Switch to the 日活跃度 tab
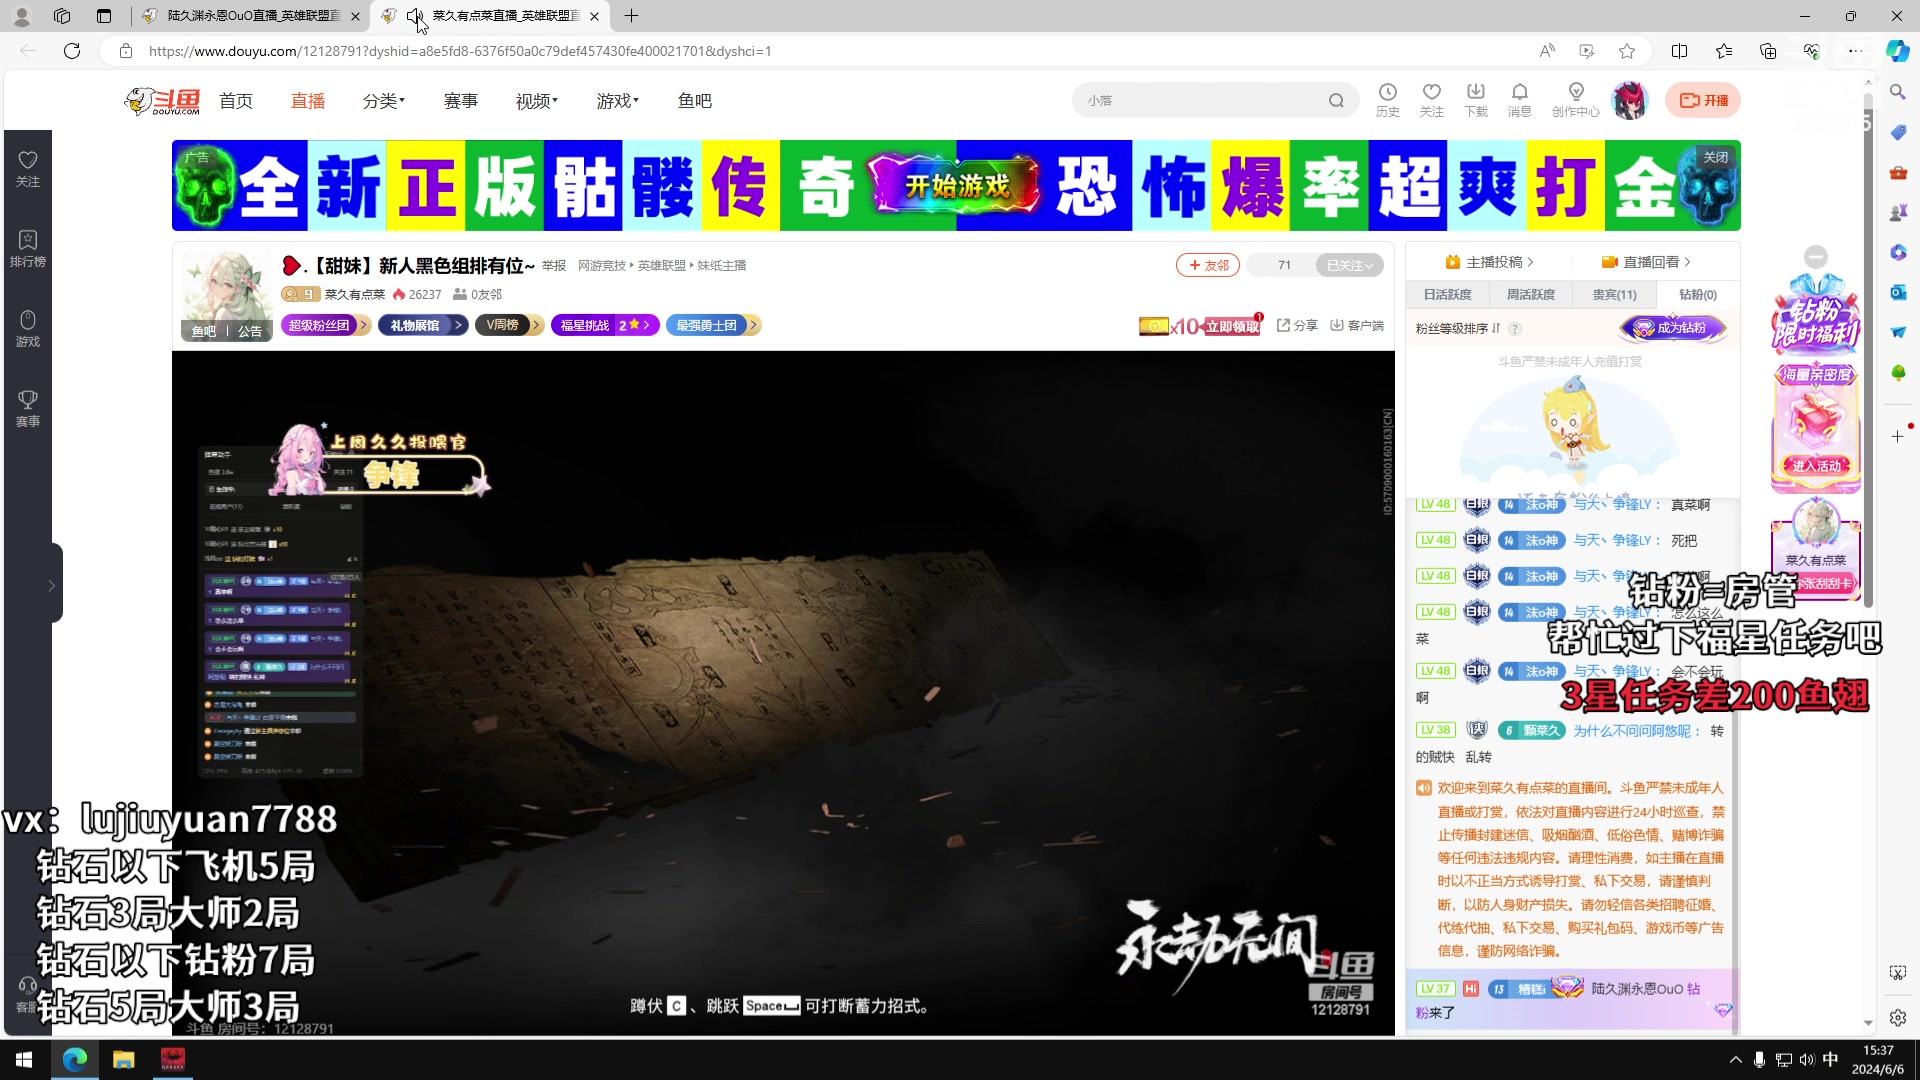This screenshot has width=1920, height=1080. (1447, 295)
